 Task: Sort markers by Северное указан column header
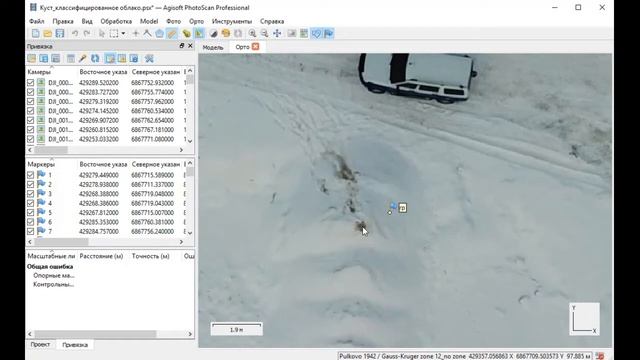[156, 164]
